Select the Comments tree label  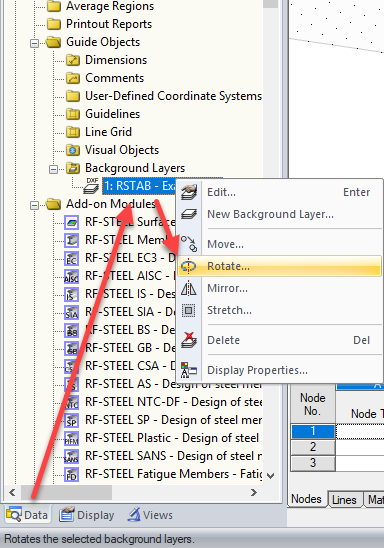coord(115,78)
